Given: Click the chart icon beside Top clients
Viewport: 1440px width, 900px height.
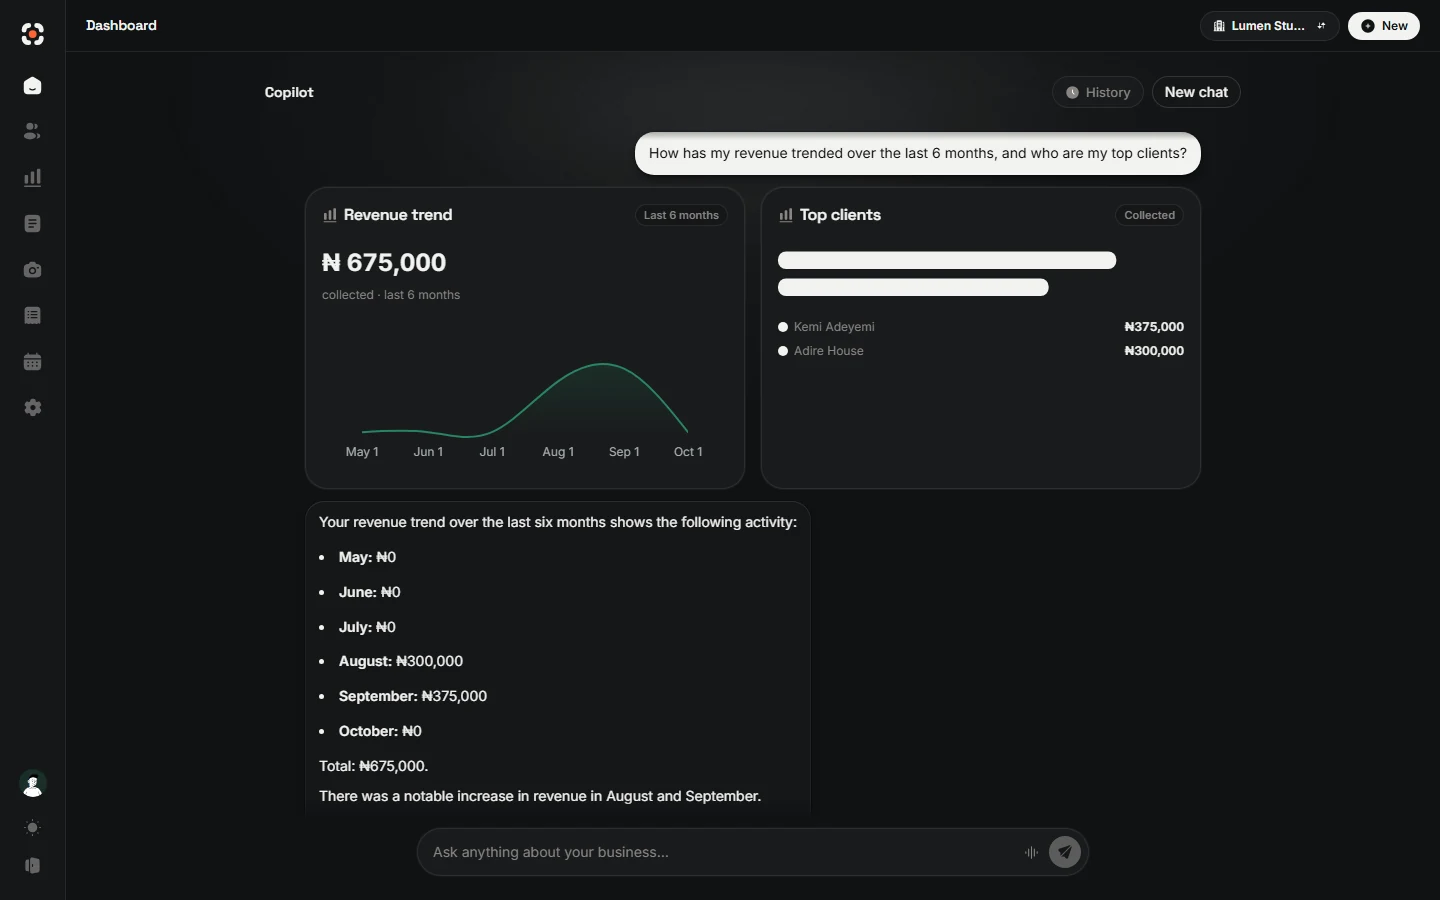Looking at the screenshot, I should point(786,215).
